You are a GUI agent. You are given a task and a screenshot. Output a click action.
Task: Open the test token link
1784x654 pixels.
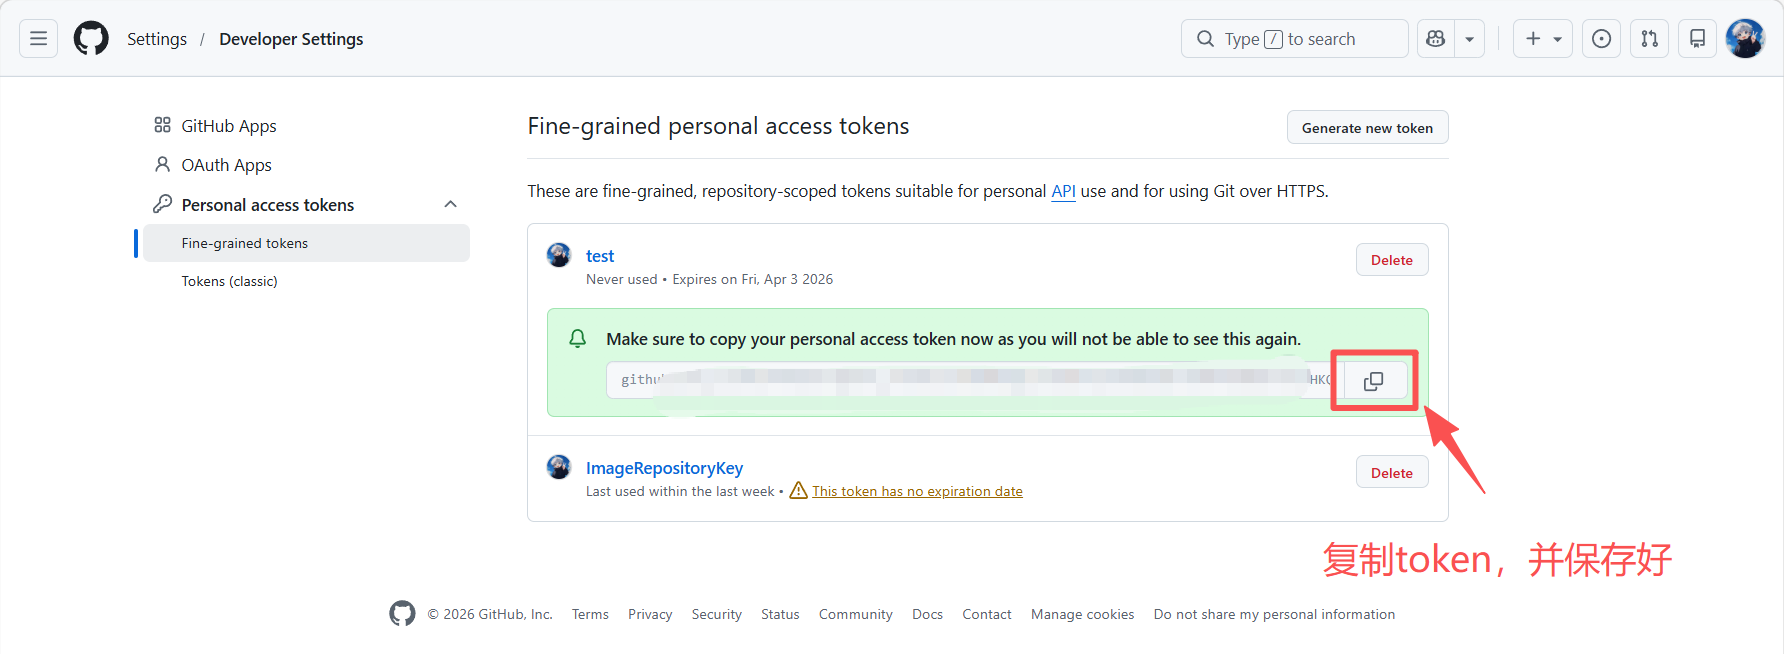tap(600, 256)
